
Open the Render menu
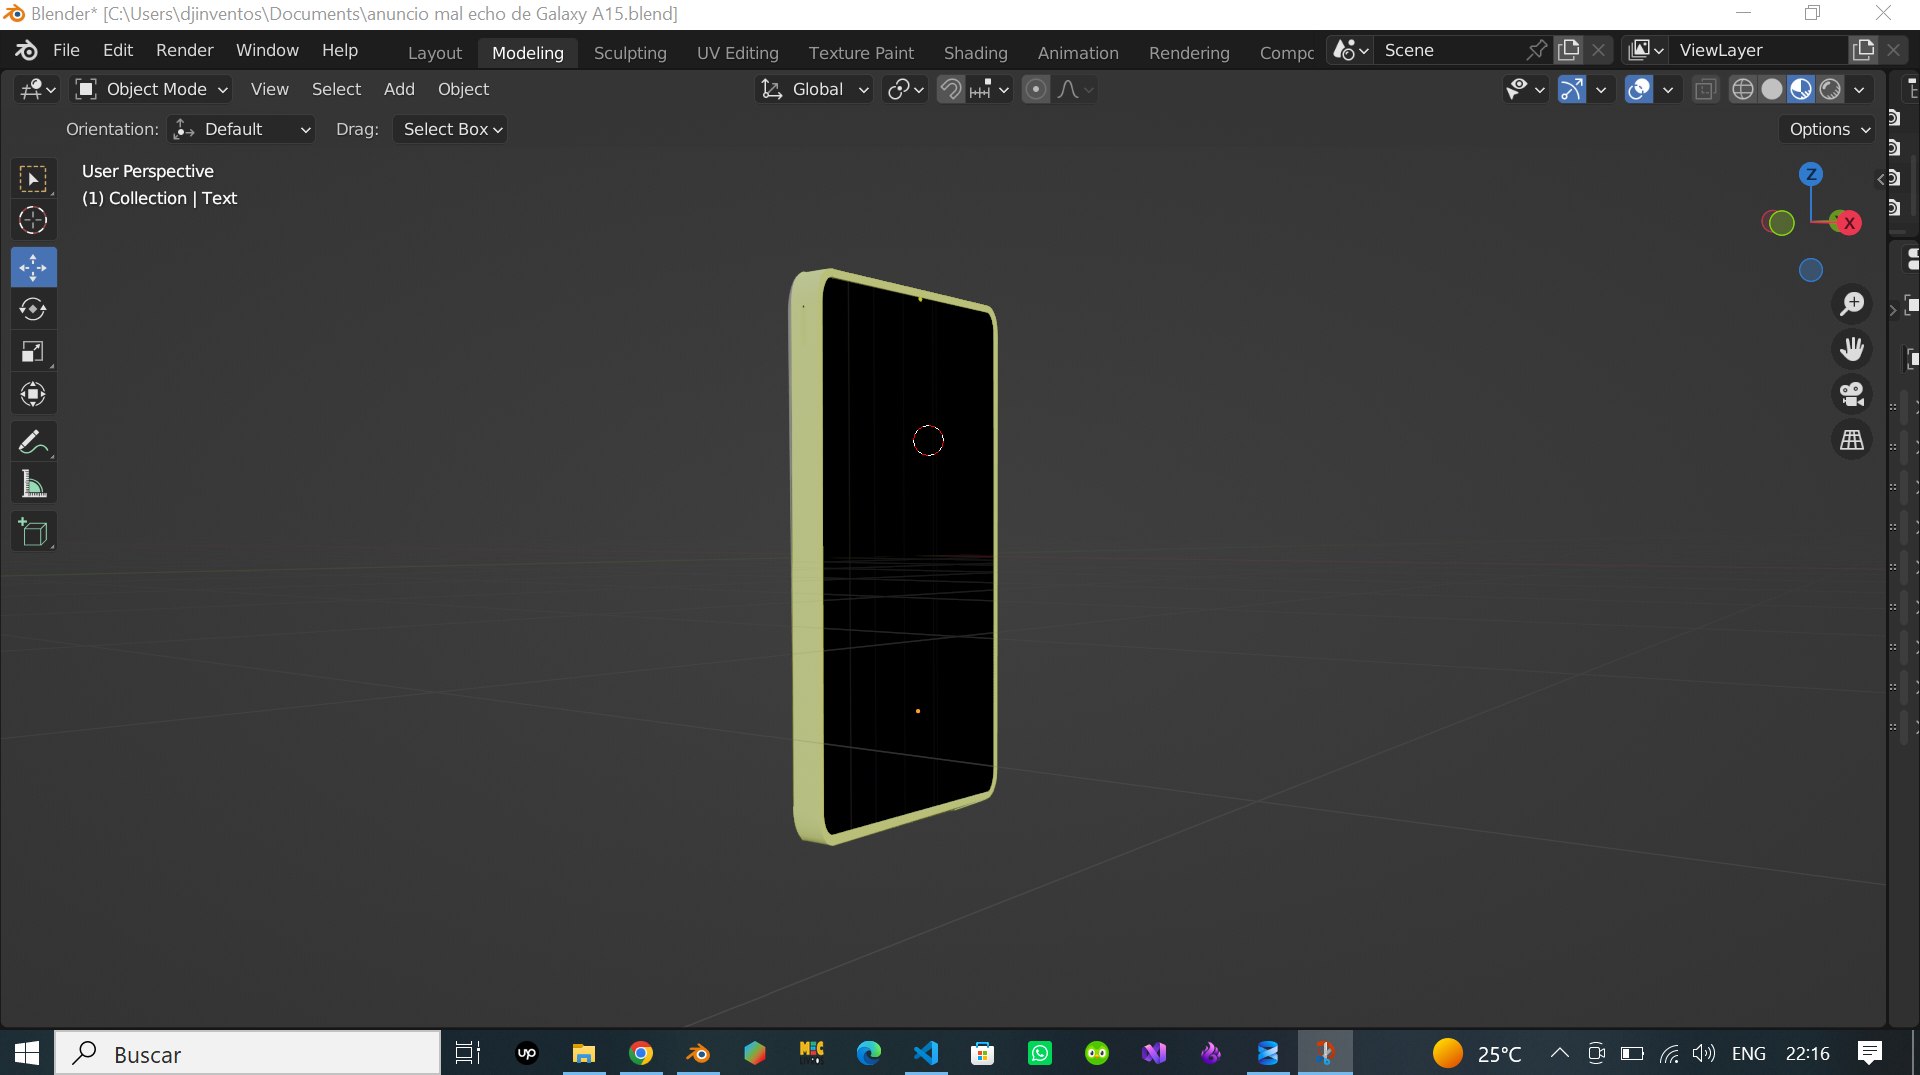click(184, 50)
